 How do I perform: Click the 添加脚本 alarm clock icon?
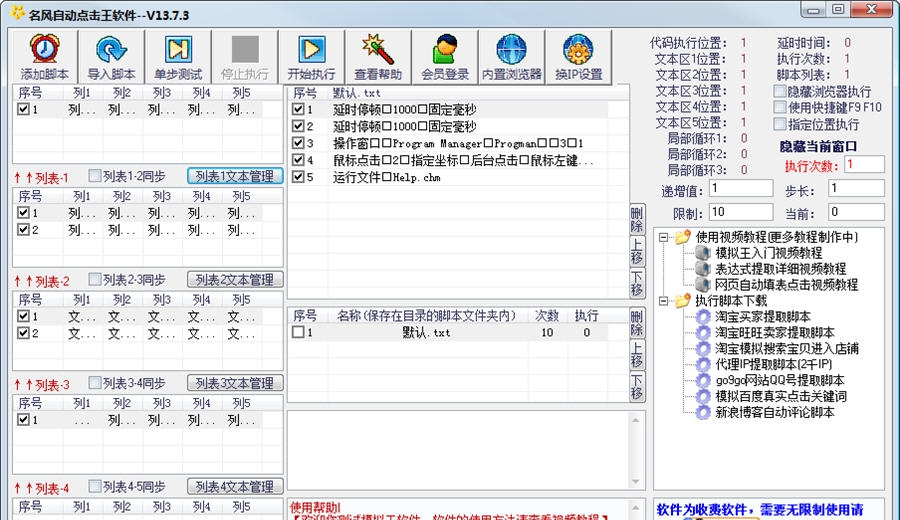pyautogui.click(x=45, y=49)
